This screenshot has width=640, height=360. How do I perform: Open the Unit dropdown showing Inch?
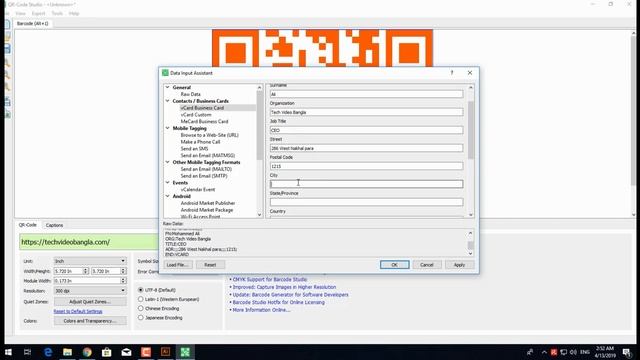[90, 261]
